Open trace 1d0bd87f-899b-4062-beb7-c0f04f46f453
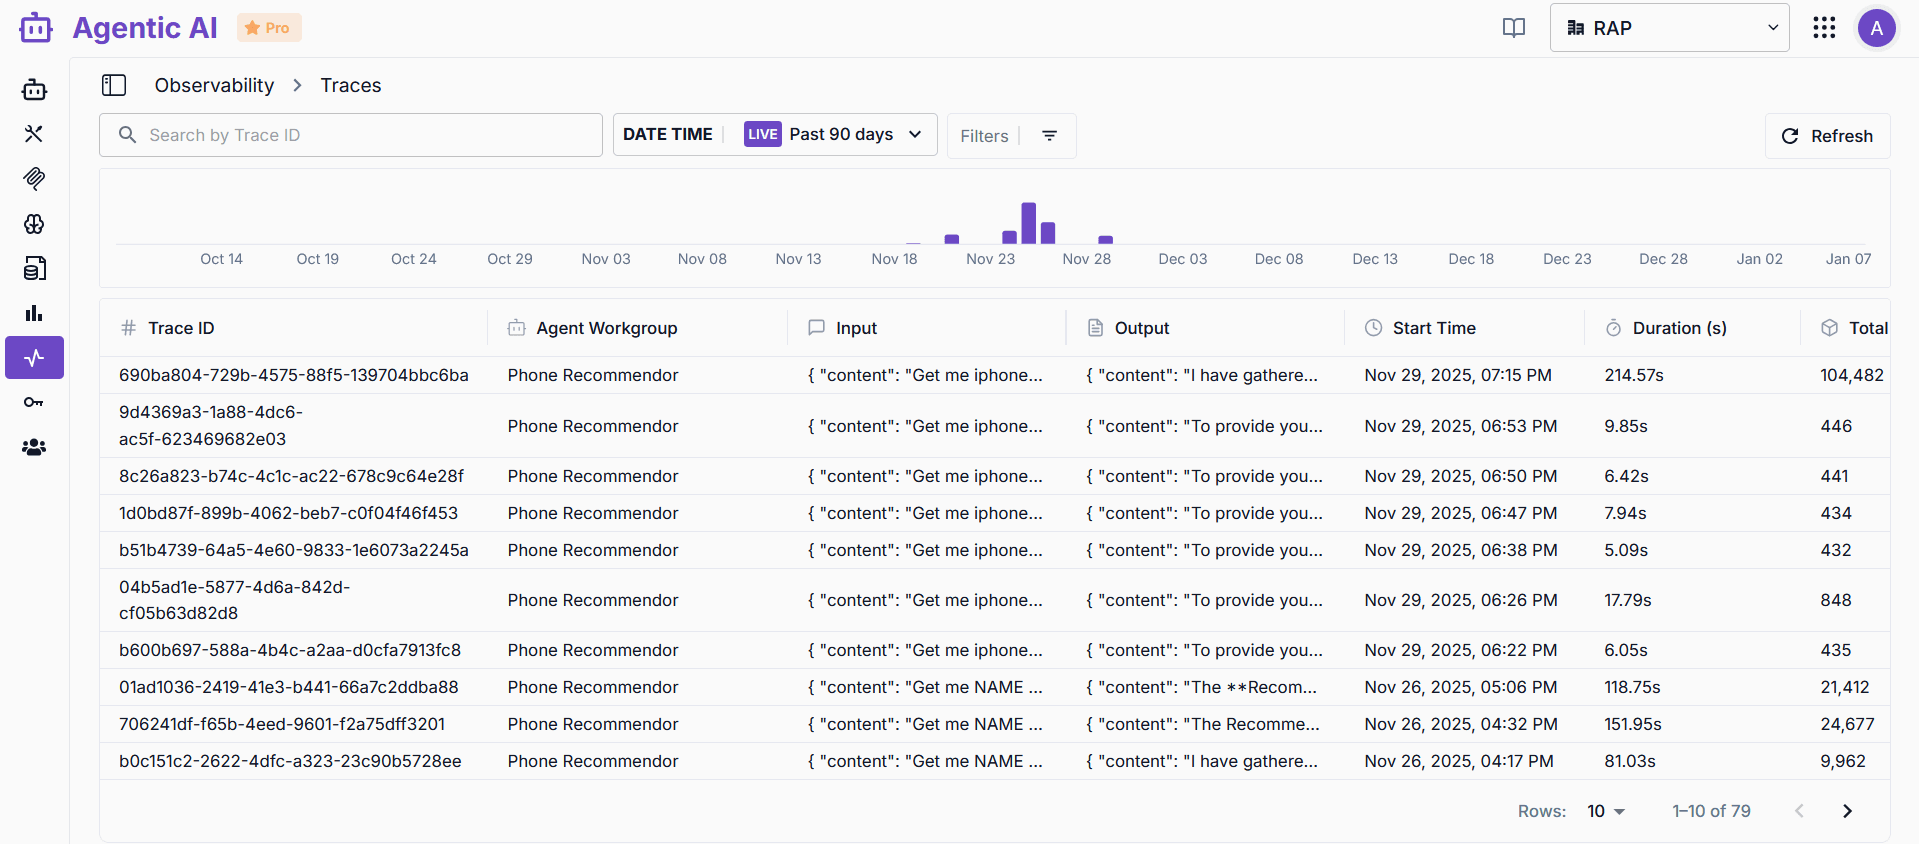 pos(288,513)
